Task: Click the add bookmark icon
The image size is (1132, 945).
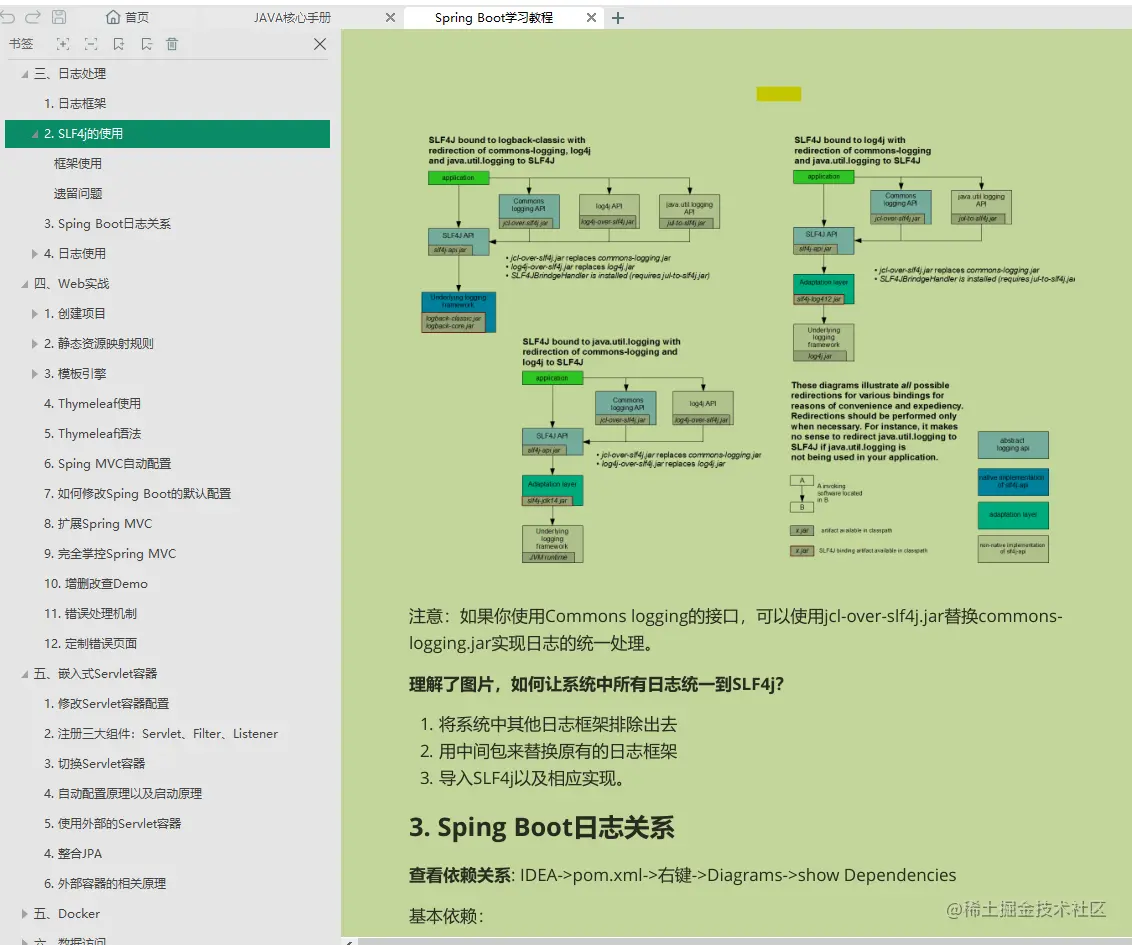Action: [118, 44]
